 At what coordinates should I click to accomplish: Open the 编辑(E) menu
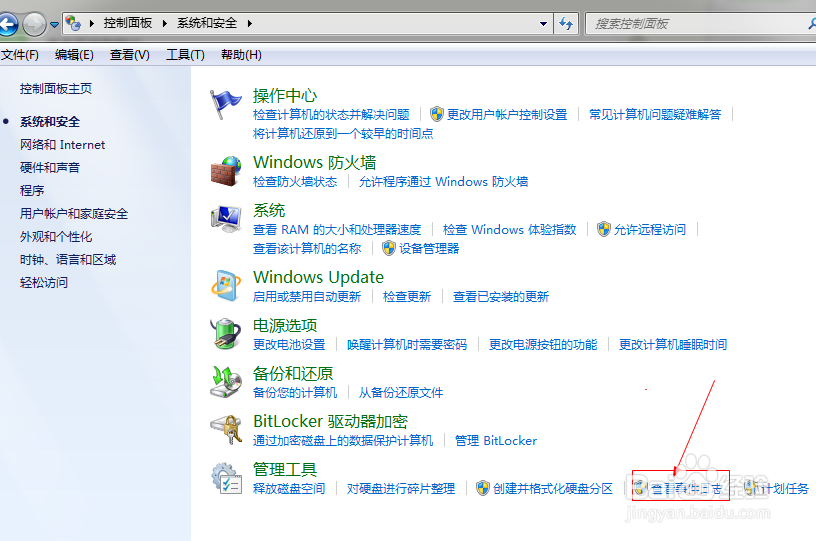[74, 55]
